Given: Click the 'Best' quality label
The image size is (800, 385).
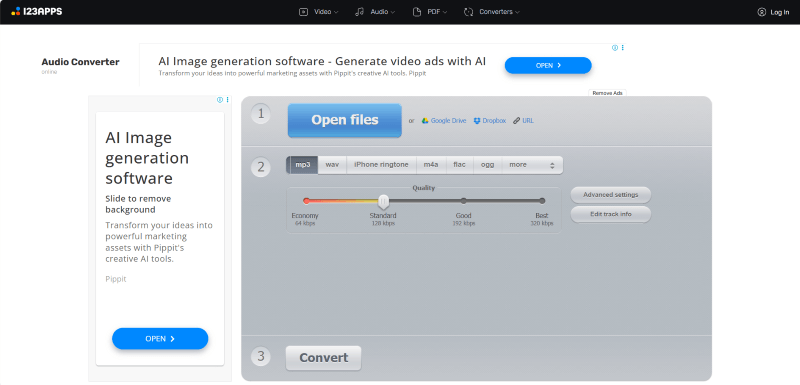Looking at the screenshot, I should point(541,216).
